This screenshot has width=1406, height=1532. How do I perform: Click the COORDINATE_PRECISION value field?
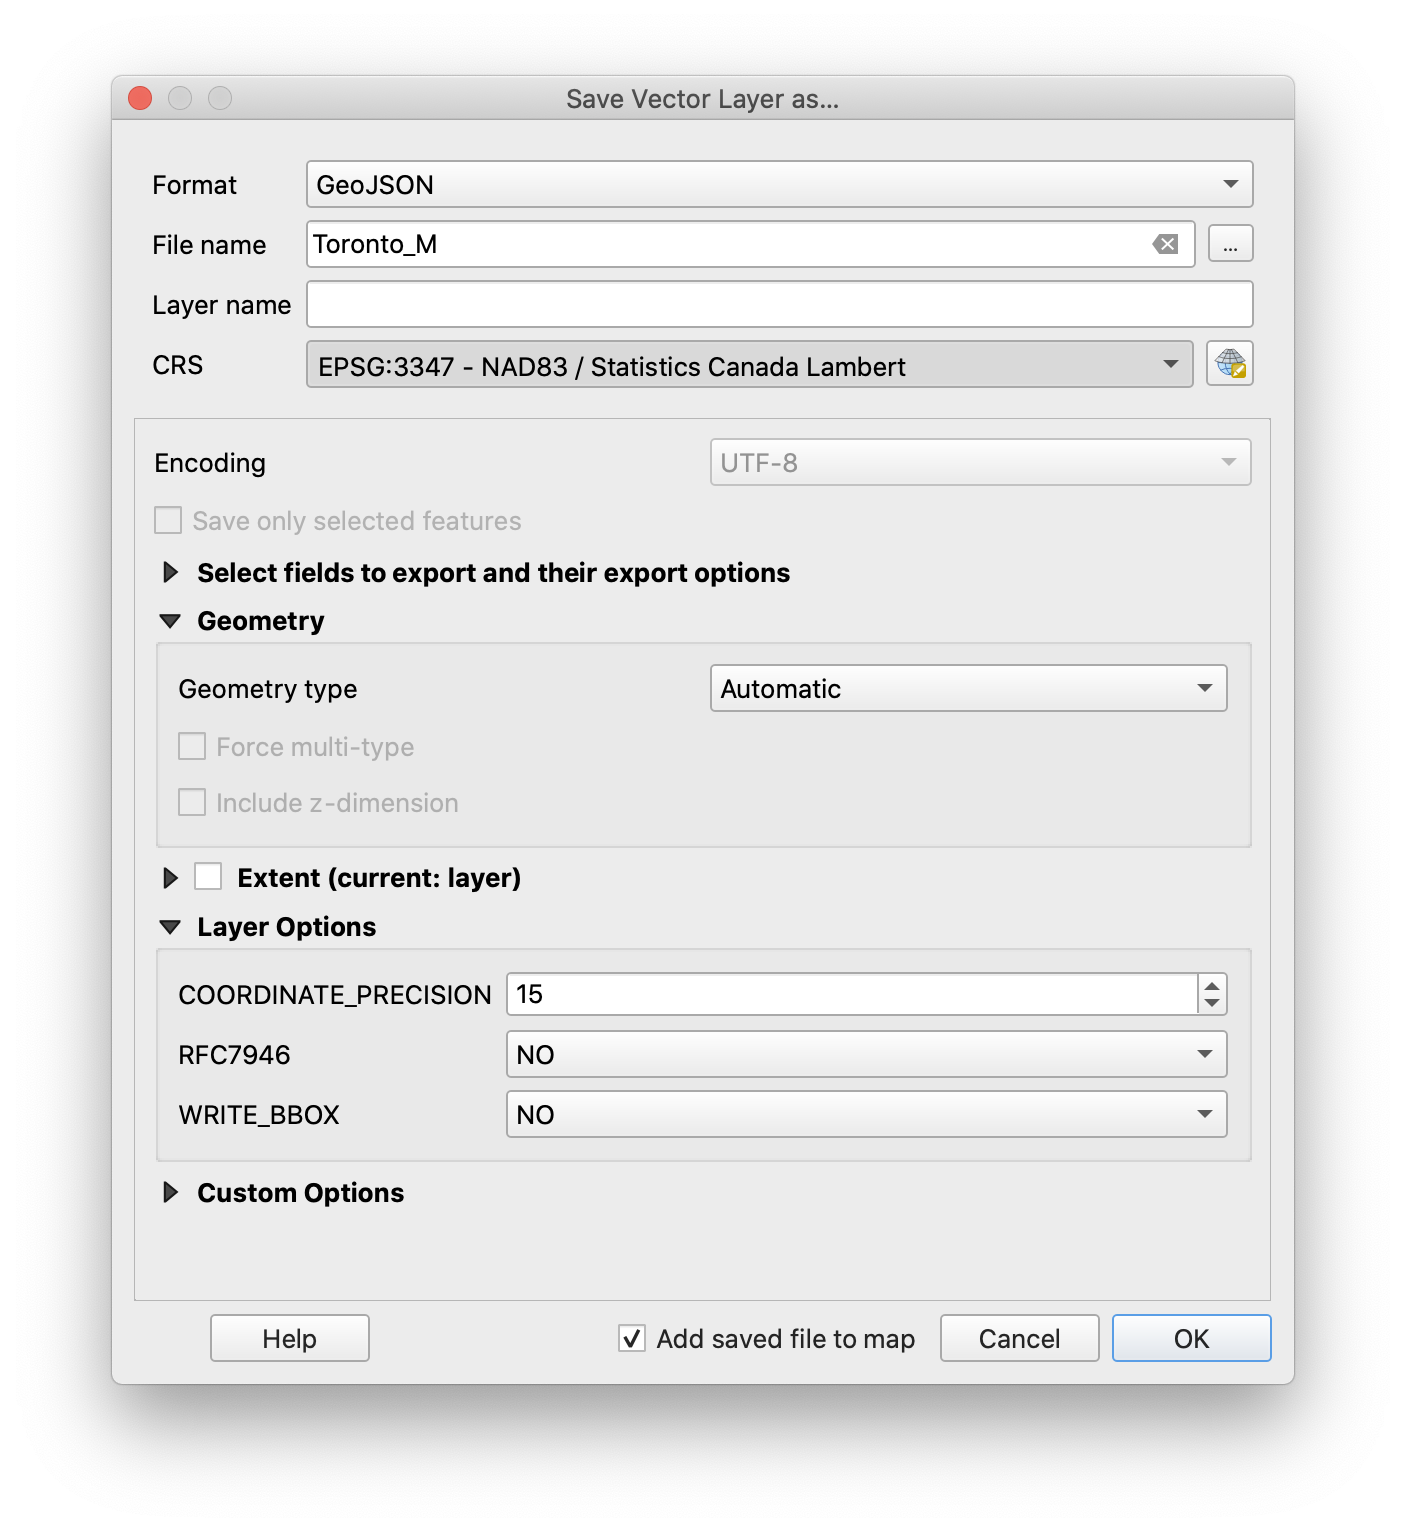pos(852,994)
